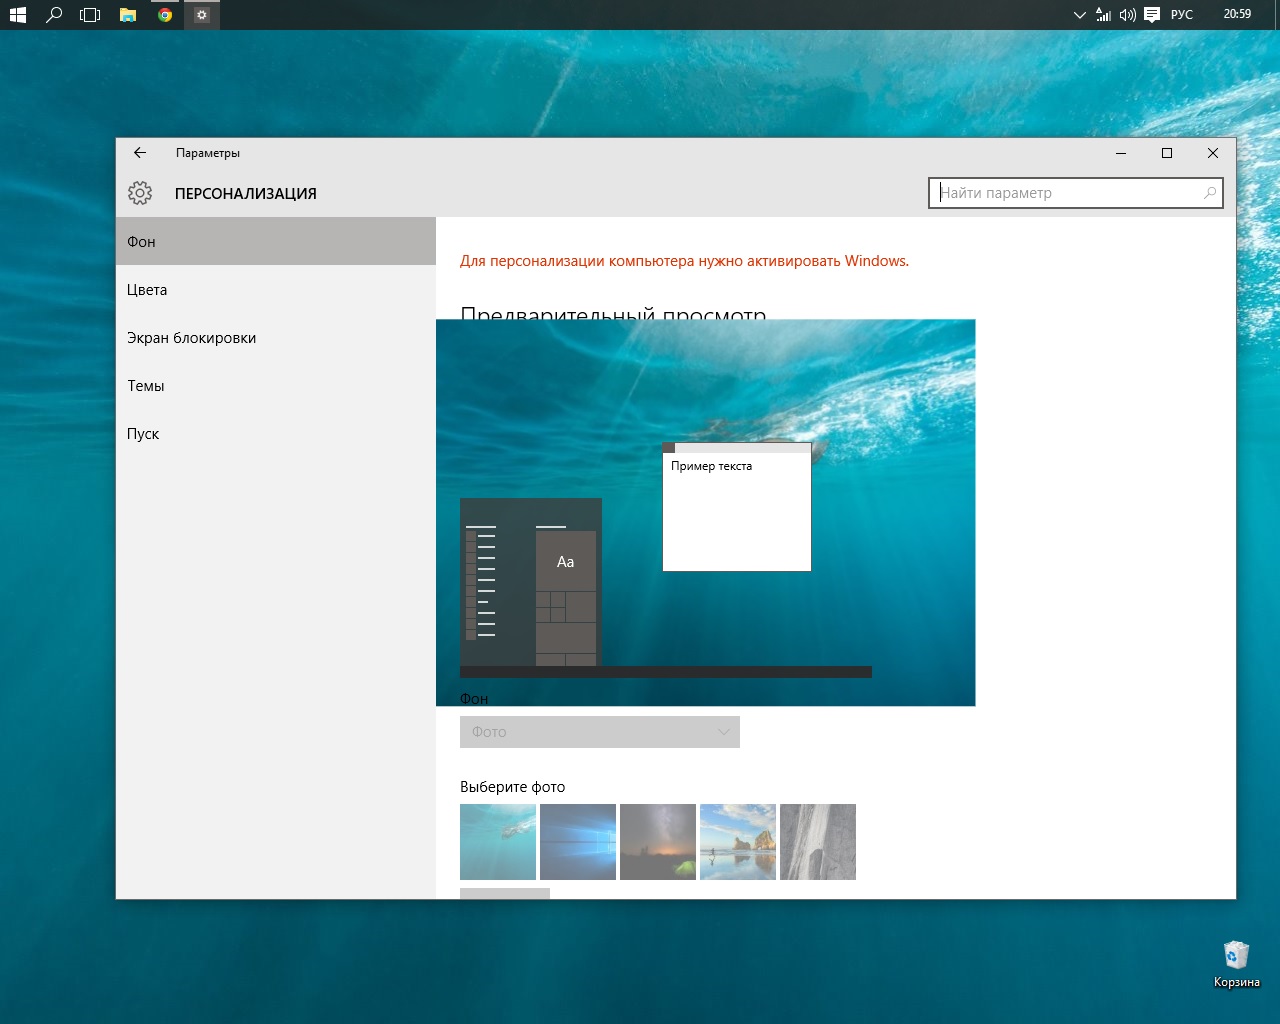The width and height of the screenshot is (1280, 1024).
Task: Click the gear icon beside ПЕРСОНАЛИЗАЦИЯ
Action: click(x=140, y=193)
